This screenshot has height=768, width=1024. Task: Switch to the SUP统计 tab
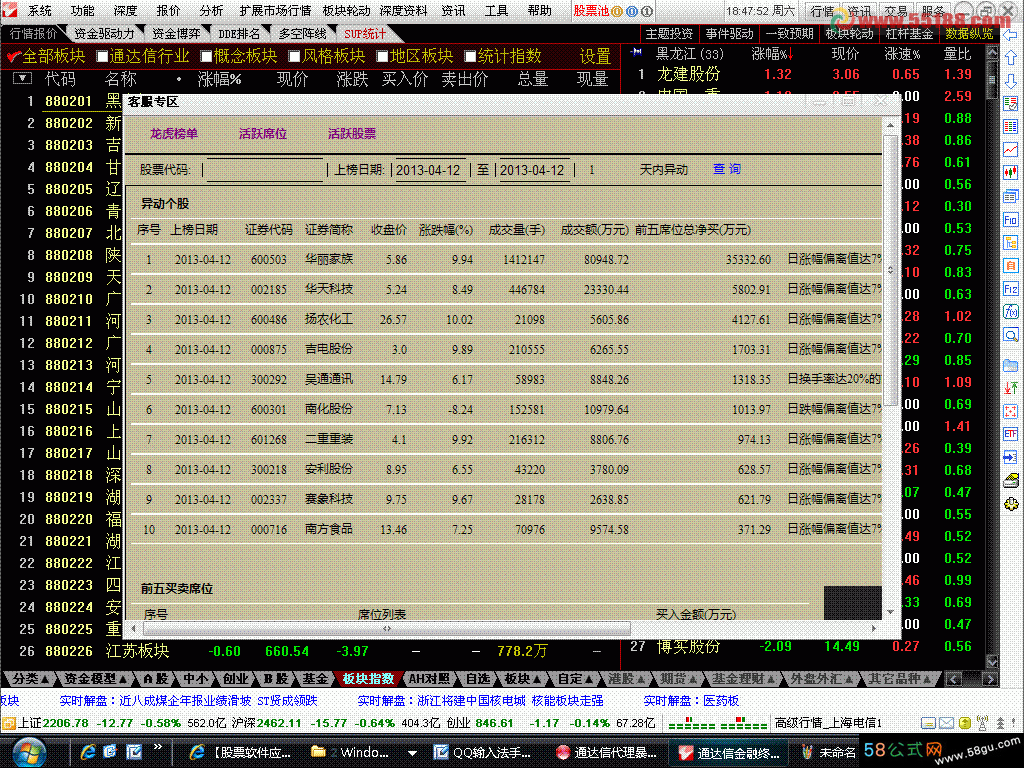tap(364, 34)
